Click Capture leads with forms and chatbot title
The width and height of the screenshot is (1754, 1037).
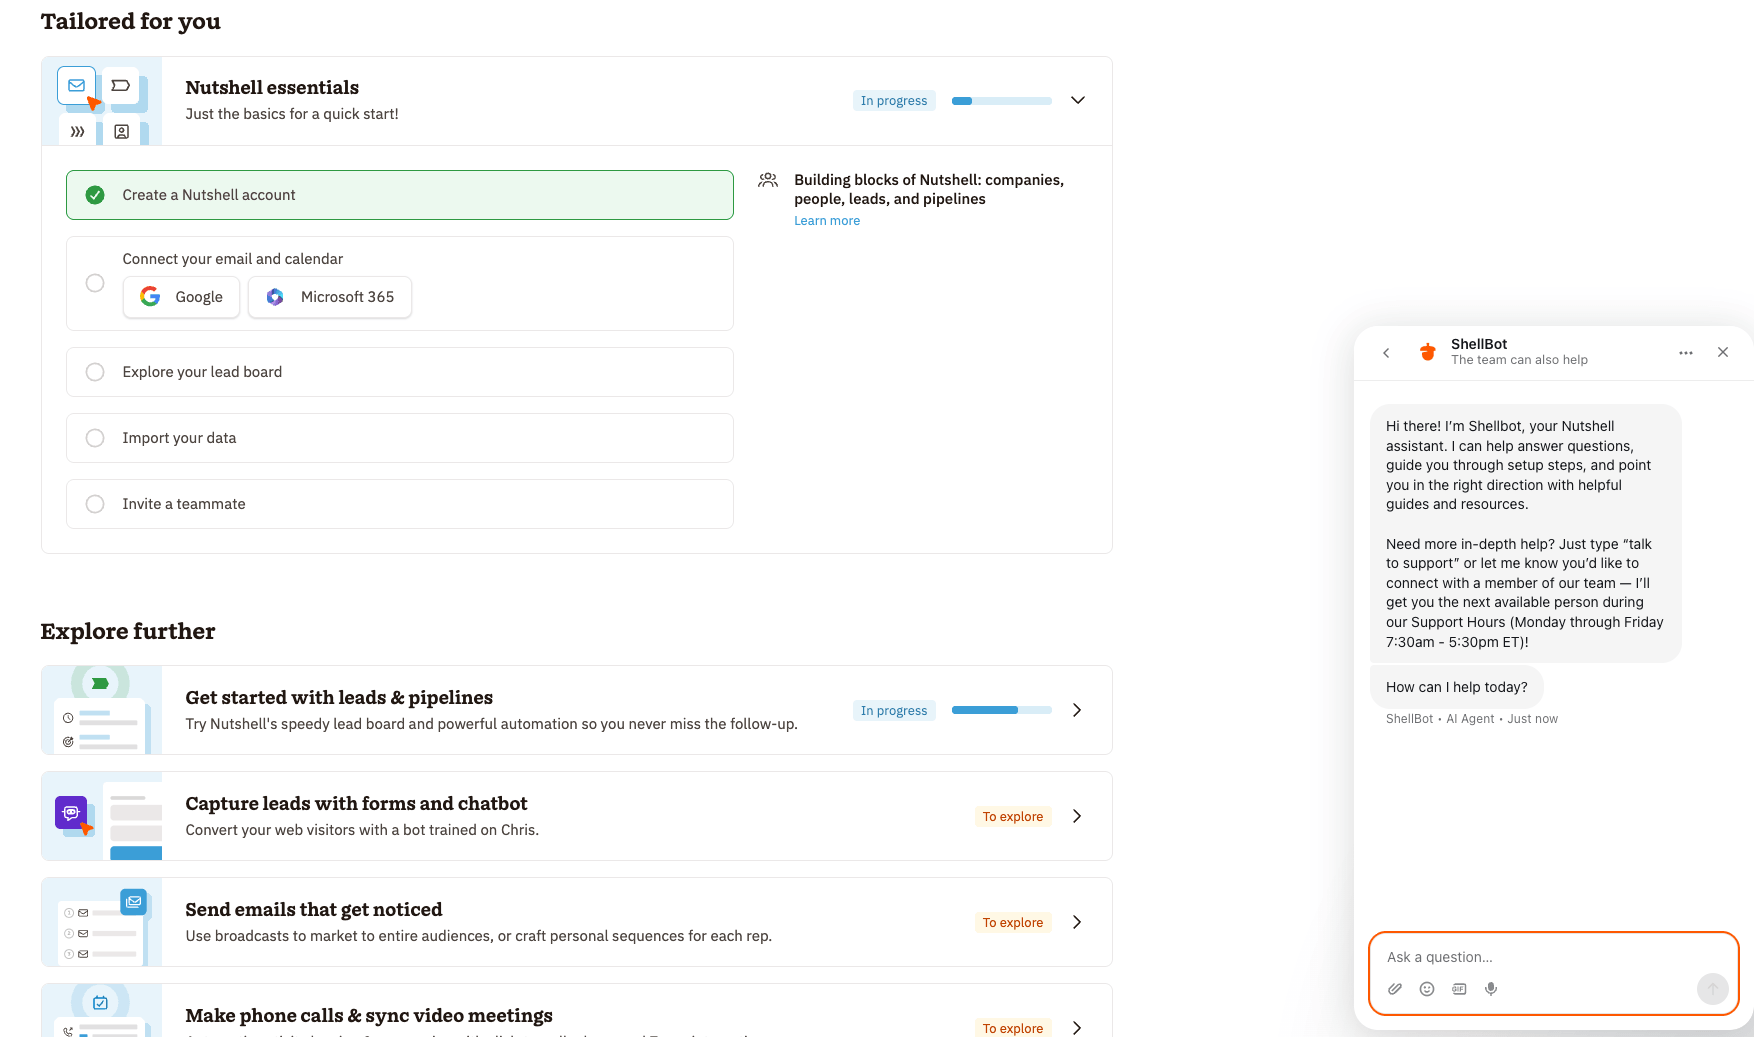point(356,804)
